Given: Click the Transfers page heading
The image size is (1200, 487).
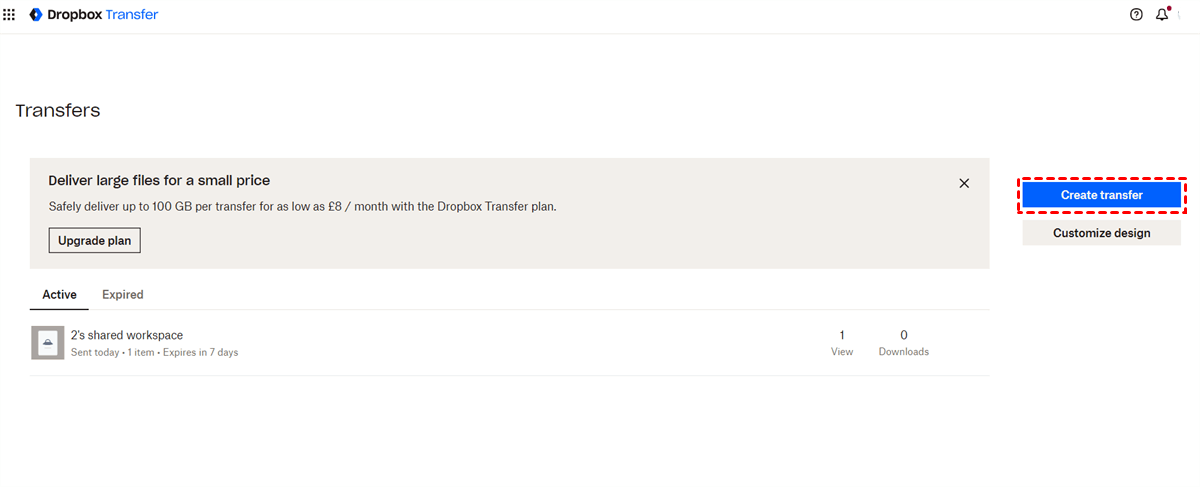Looking at the screenshot, I should click(58, 111).
